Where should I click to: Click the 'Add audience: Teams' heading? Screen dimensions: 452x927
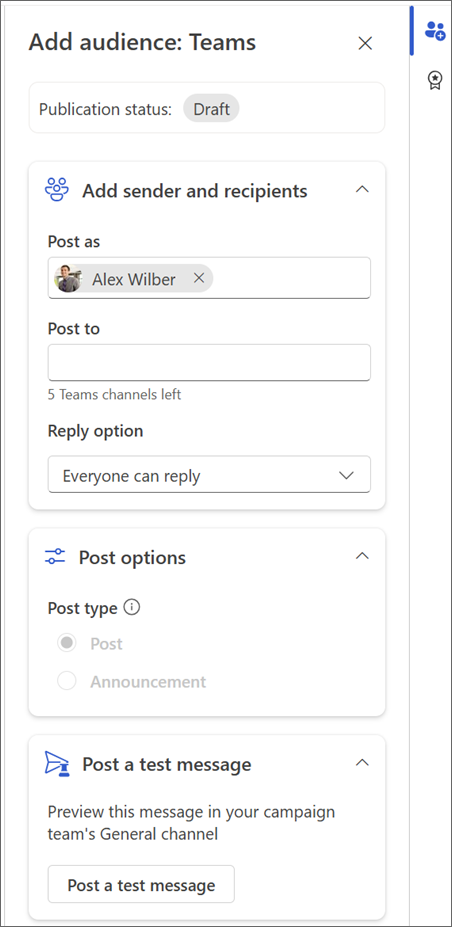tap(142, 43)
